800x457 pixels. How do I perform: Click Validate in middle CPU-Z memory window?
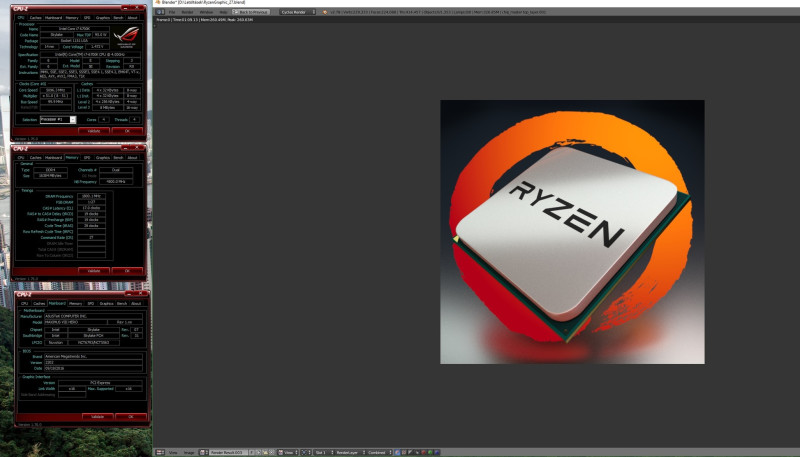click(x=94, y=271)
